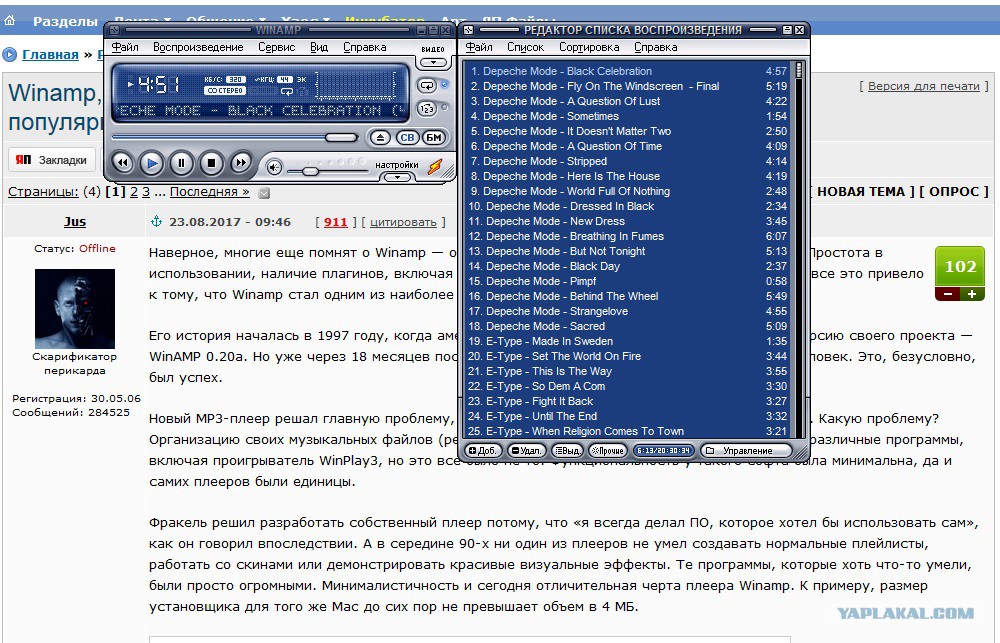Click the green plus vote button
Screen dimensions: 1000x643
click(972, 294)
